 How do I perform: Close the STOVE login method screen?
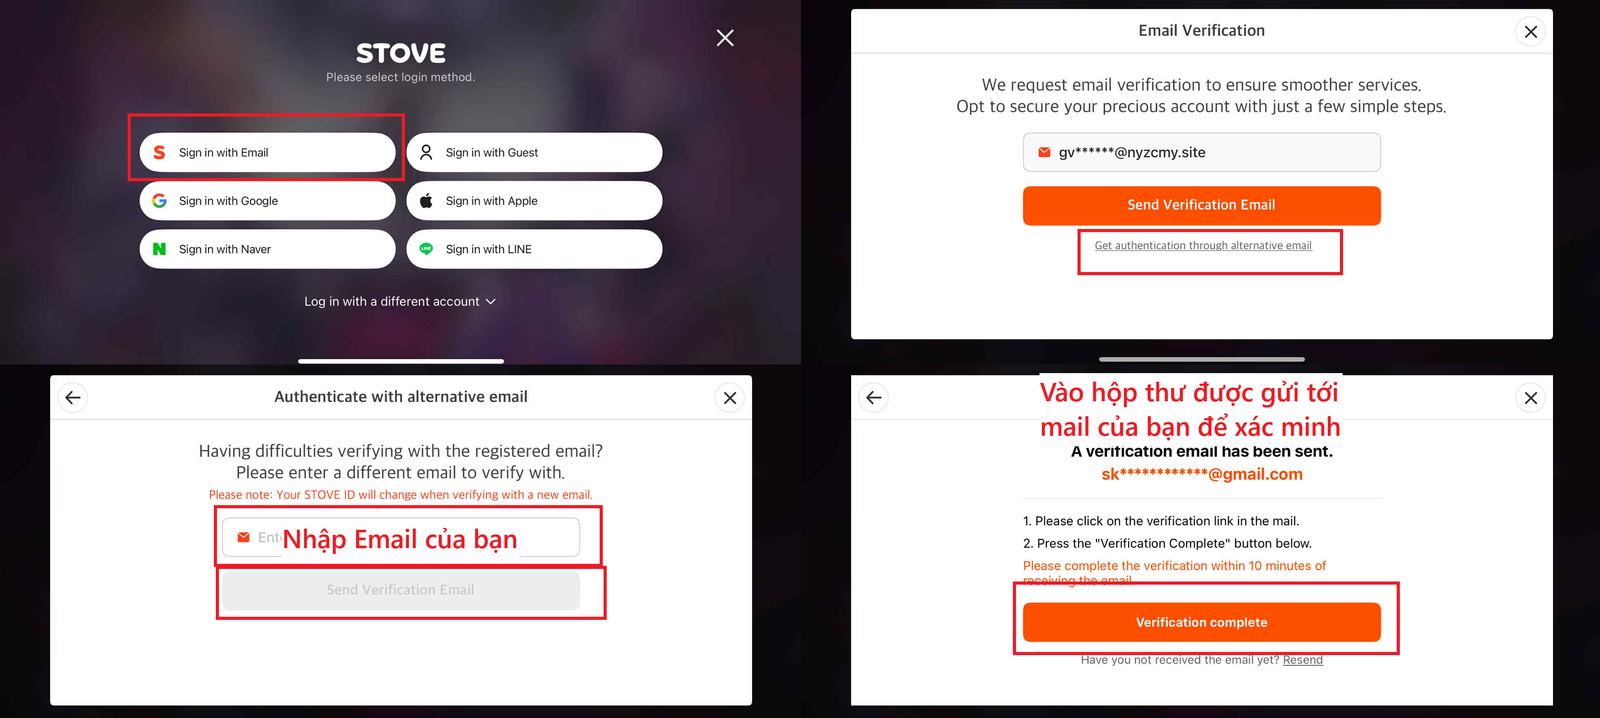pyautogui.click(x=725, y=38)
